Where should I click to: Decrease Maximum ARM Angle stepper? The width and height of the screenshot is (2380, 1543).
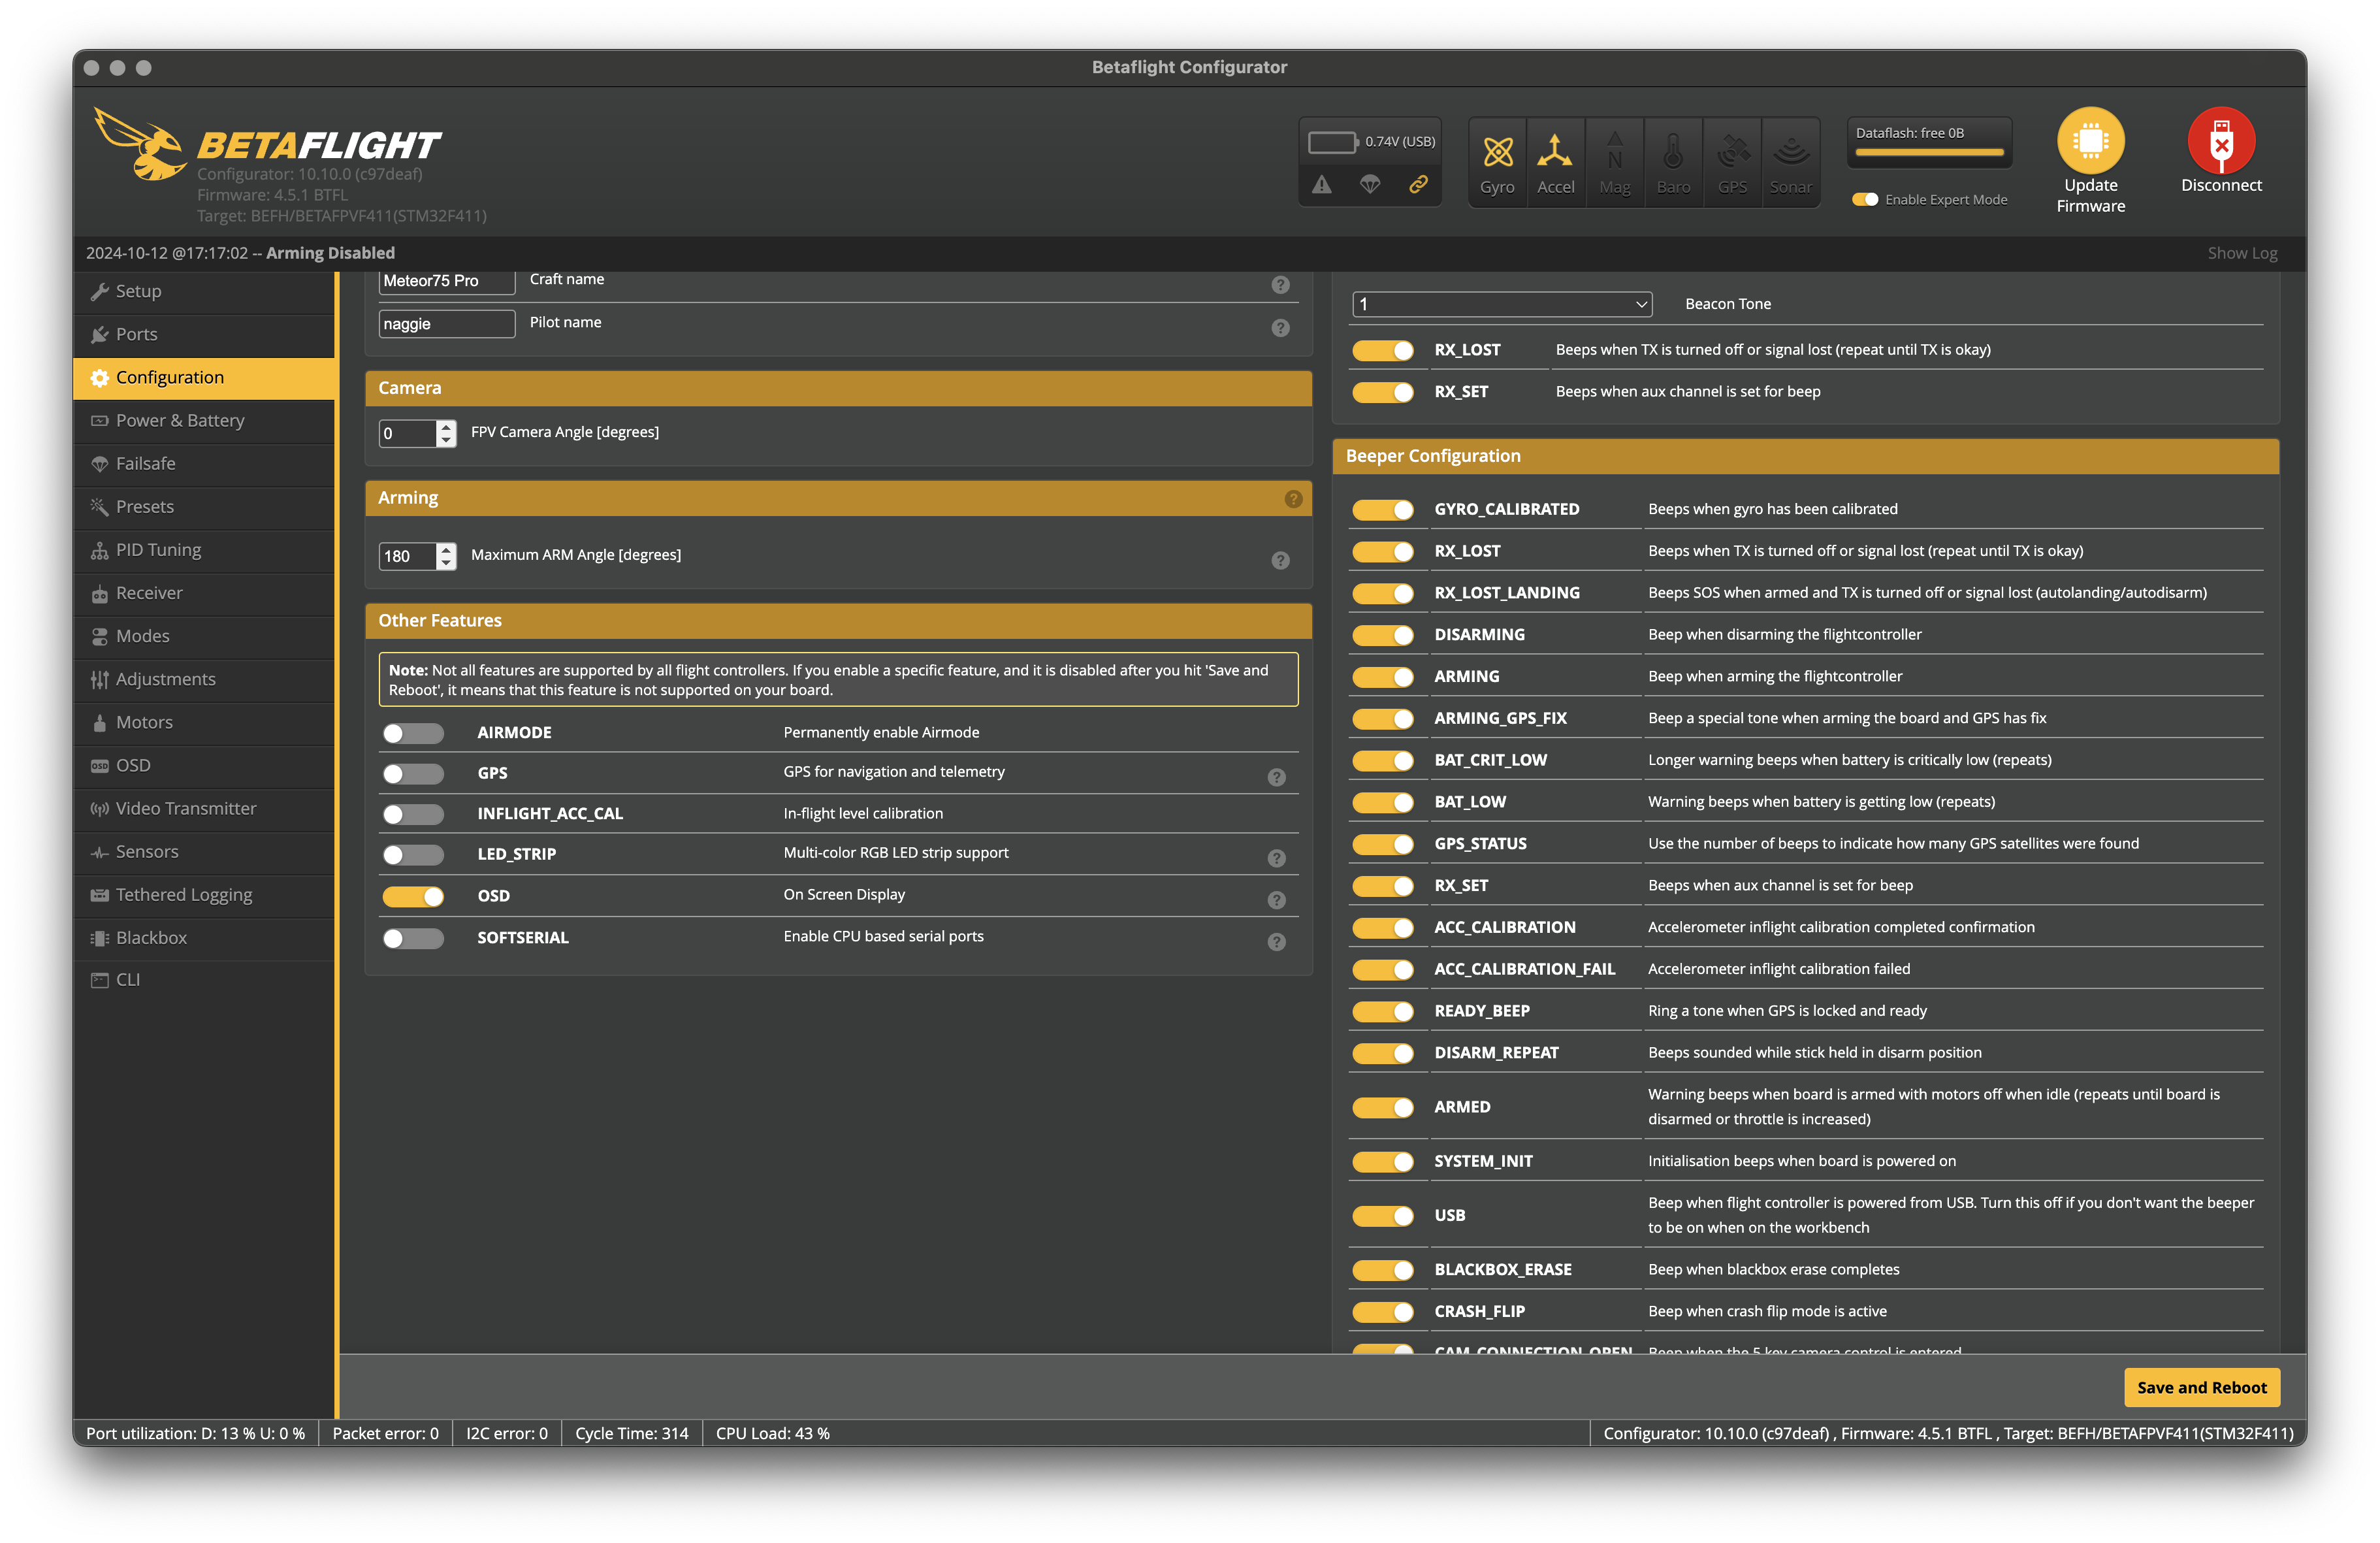[446, 563]
